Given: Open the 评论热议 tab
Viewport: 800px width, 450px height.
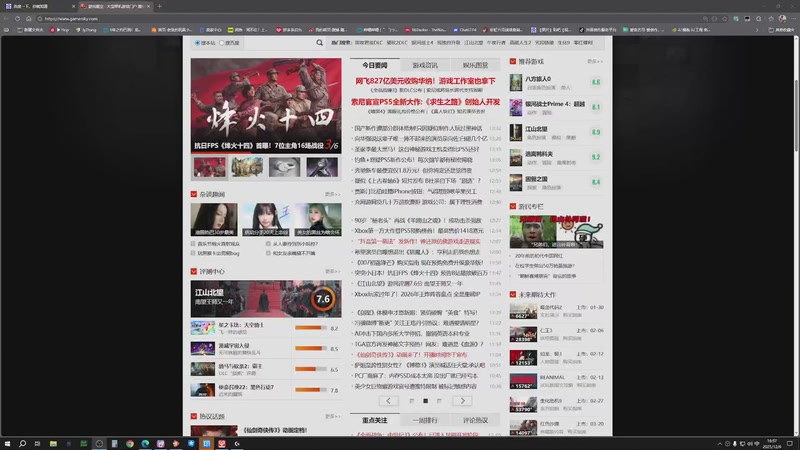Looking at the screenshot, I should (476, 420).
